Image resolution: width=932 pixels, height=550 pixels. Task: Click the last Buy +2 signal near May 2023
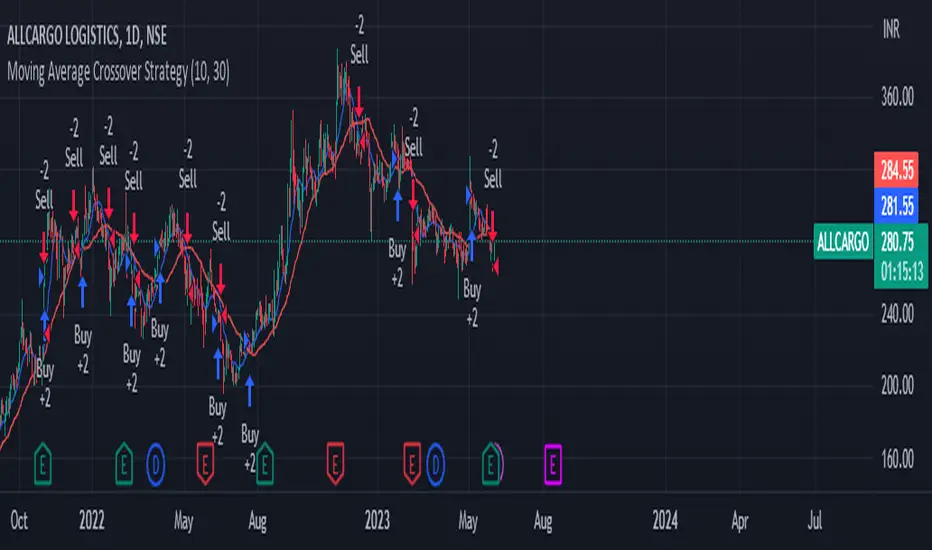click(472, 304)
